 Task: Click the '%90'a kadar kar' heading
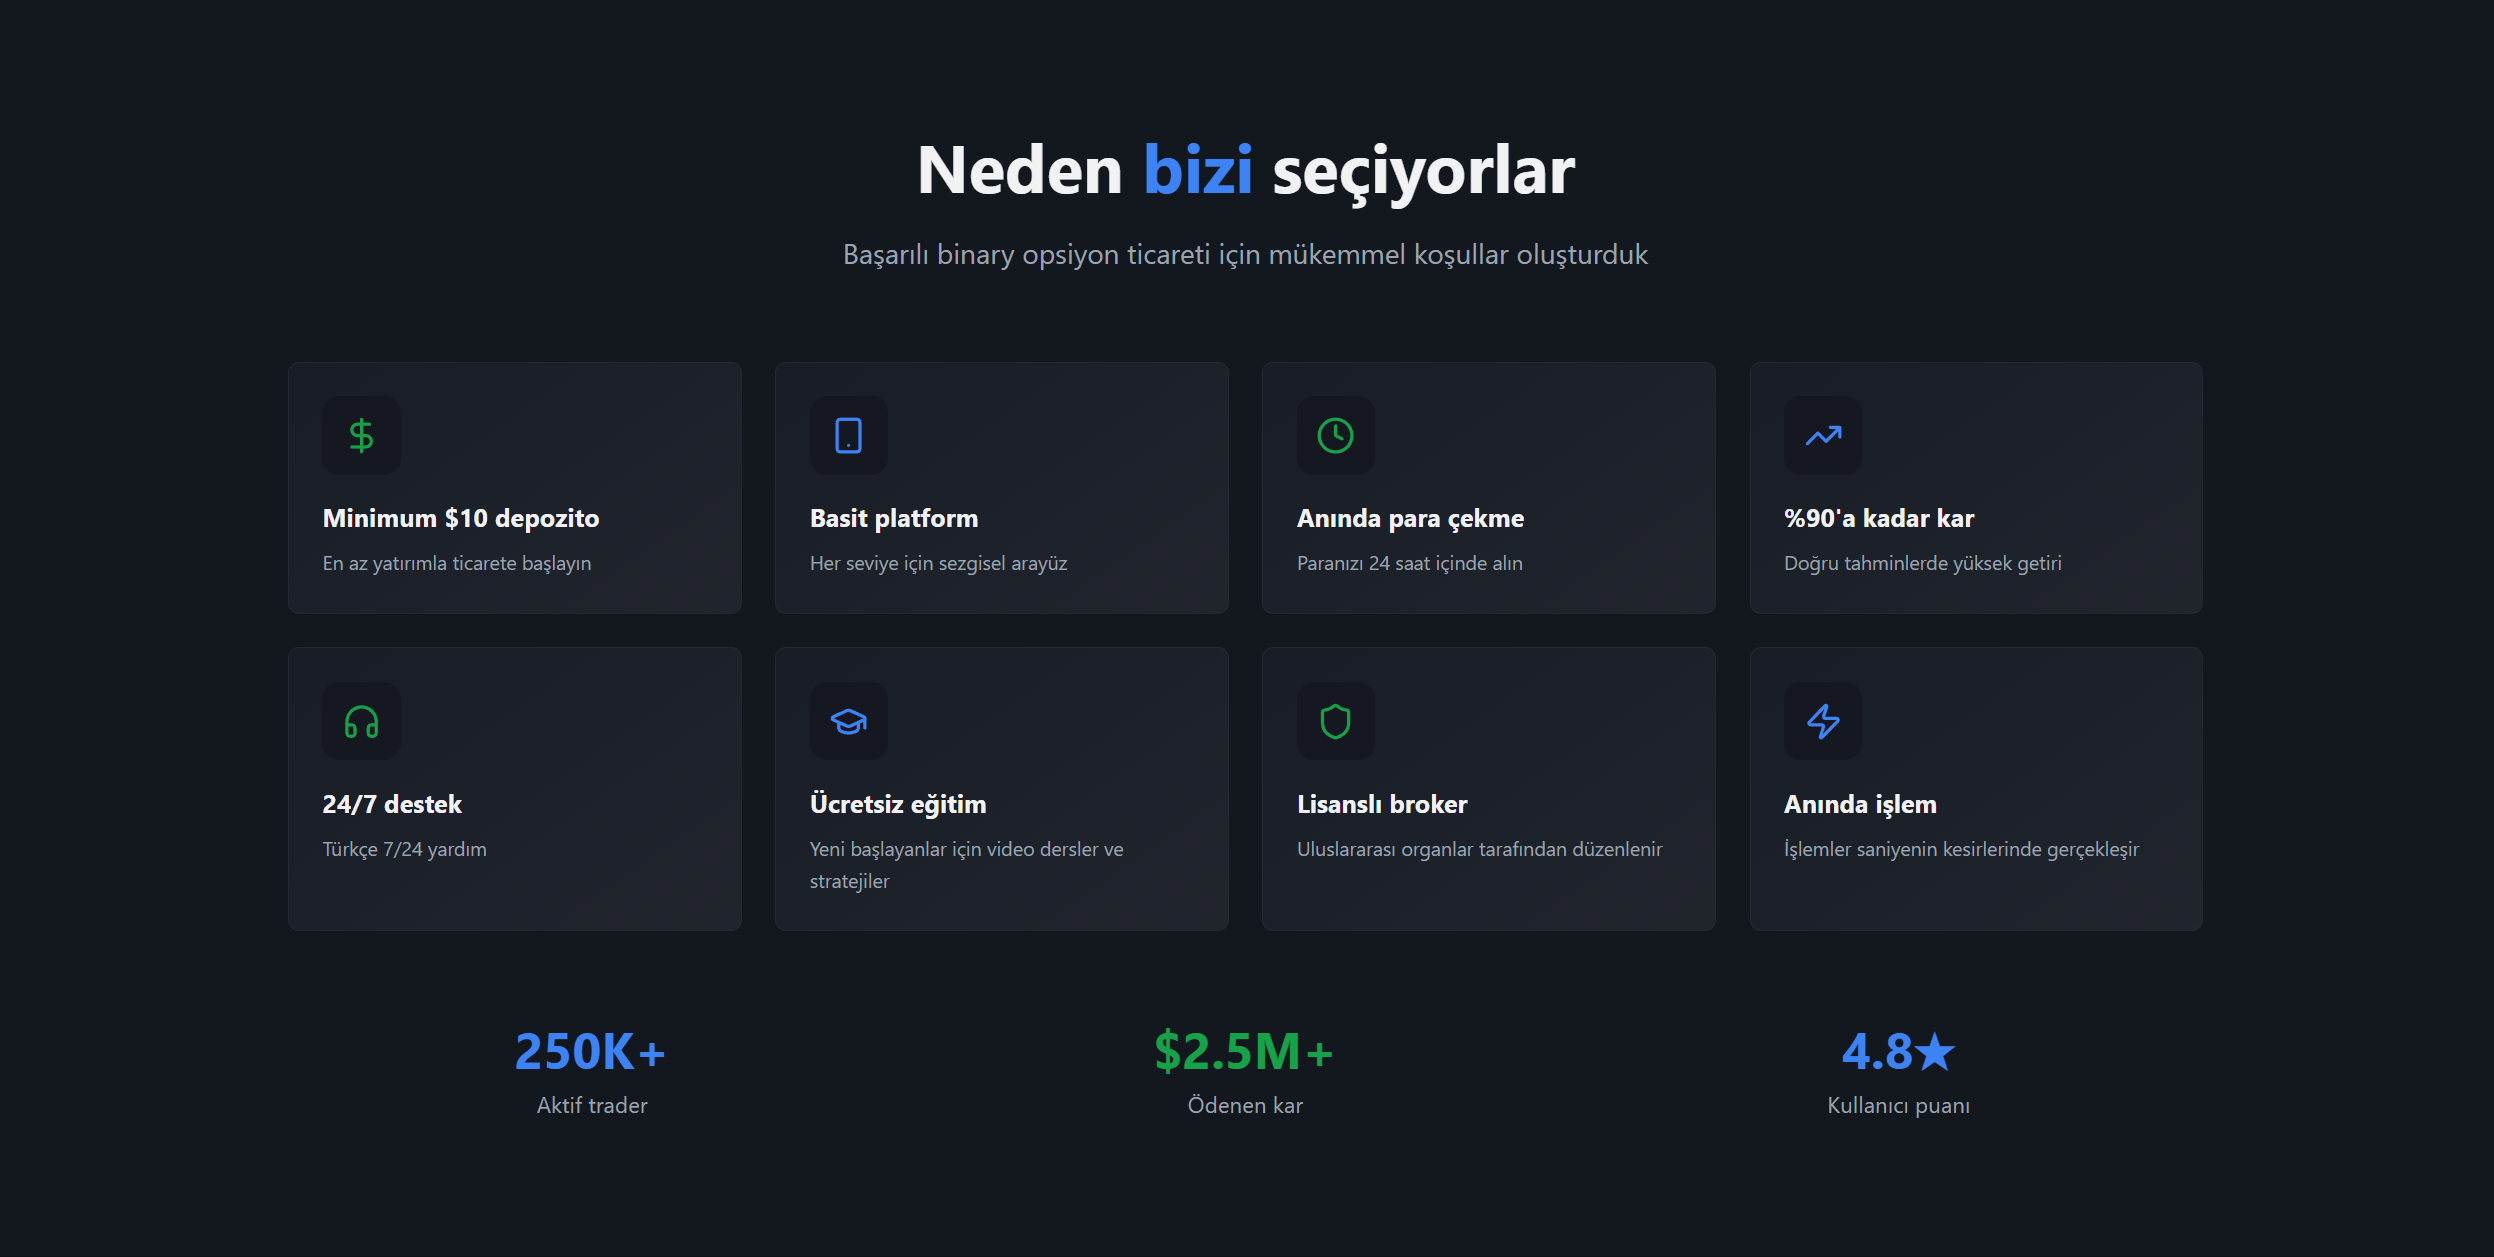pos(1878,518)
